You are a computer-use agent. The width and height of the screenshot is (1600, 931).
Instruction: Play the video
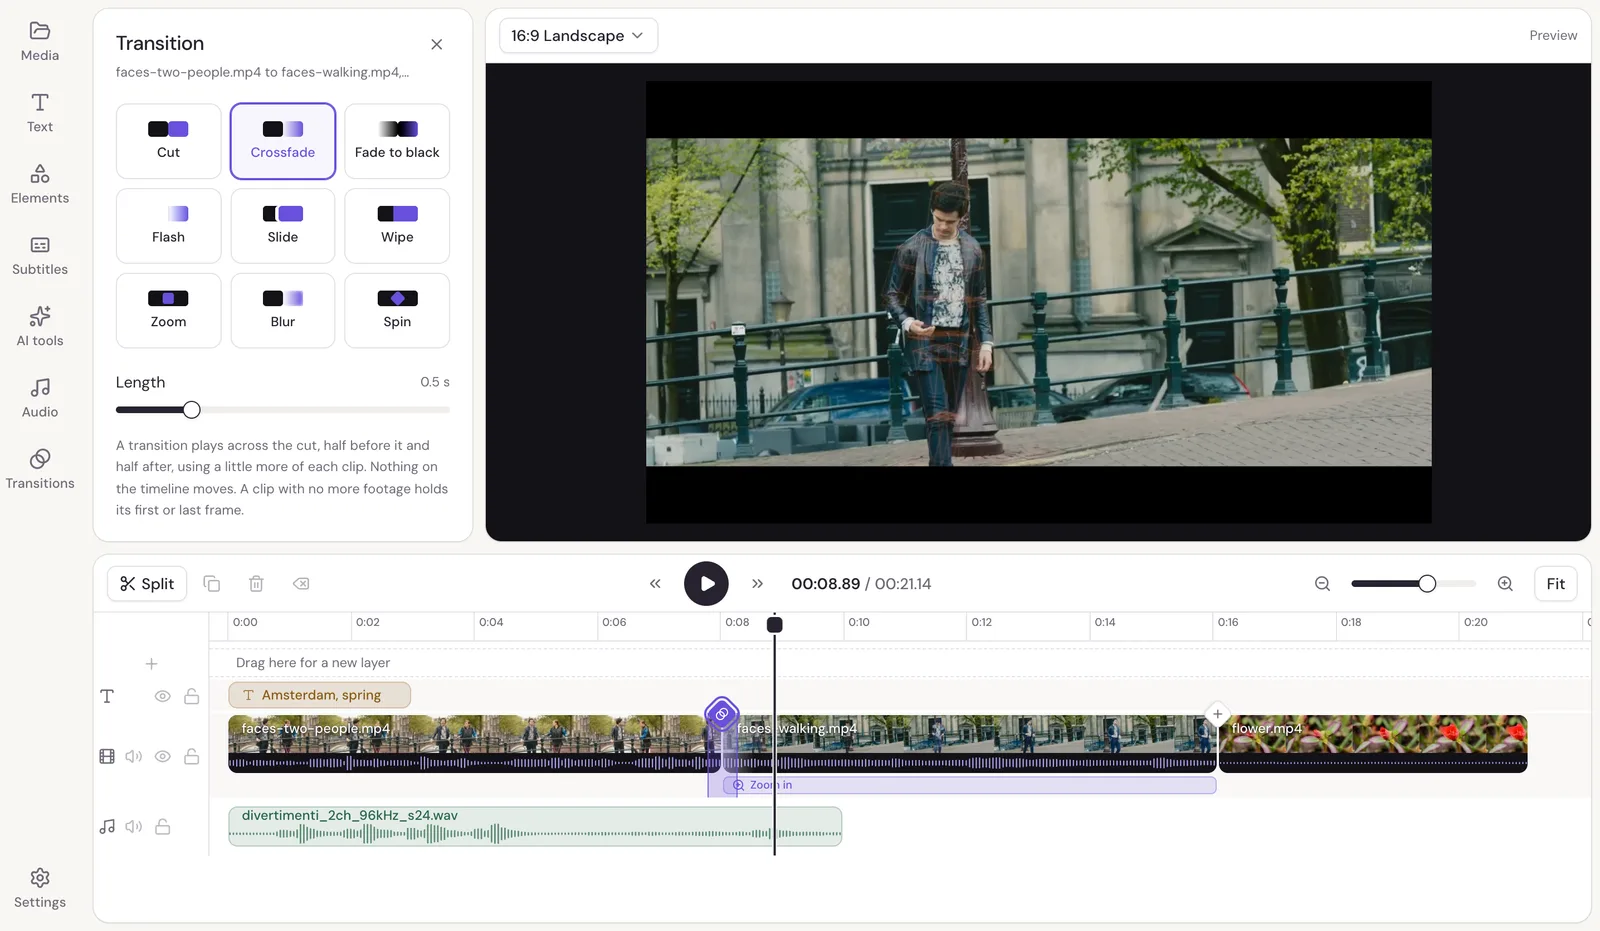[706, 584]
